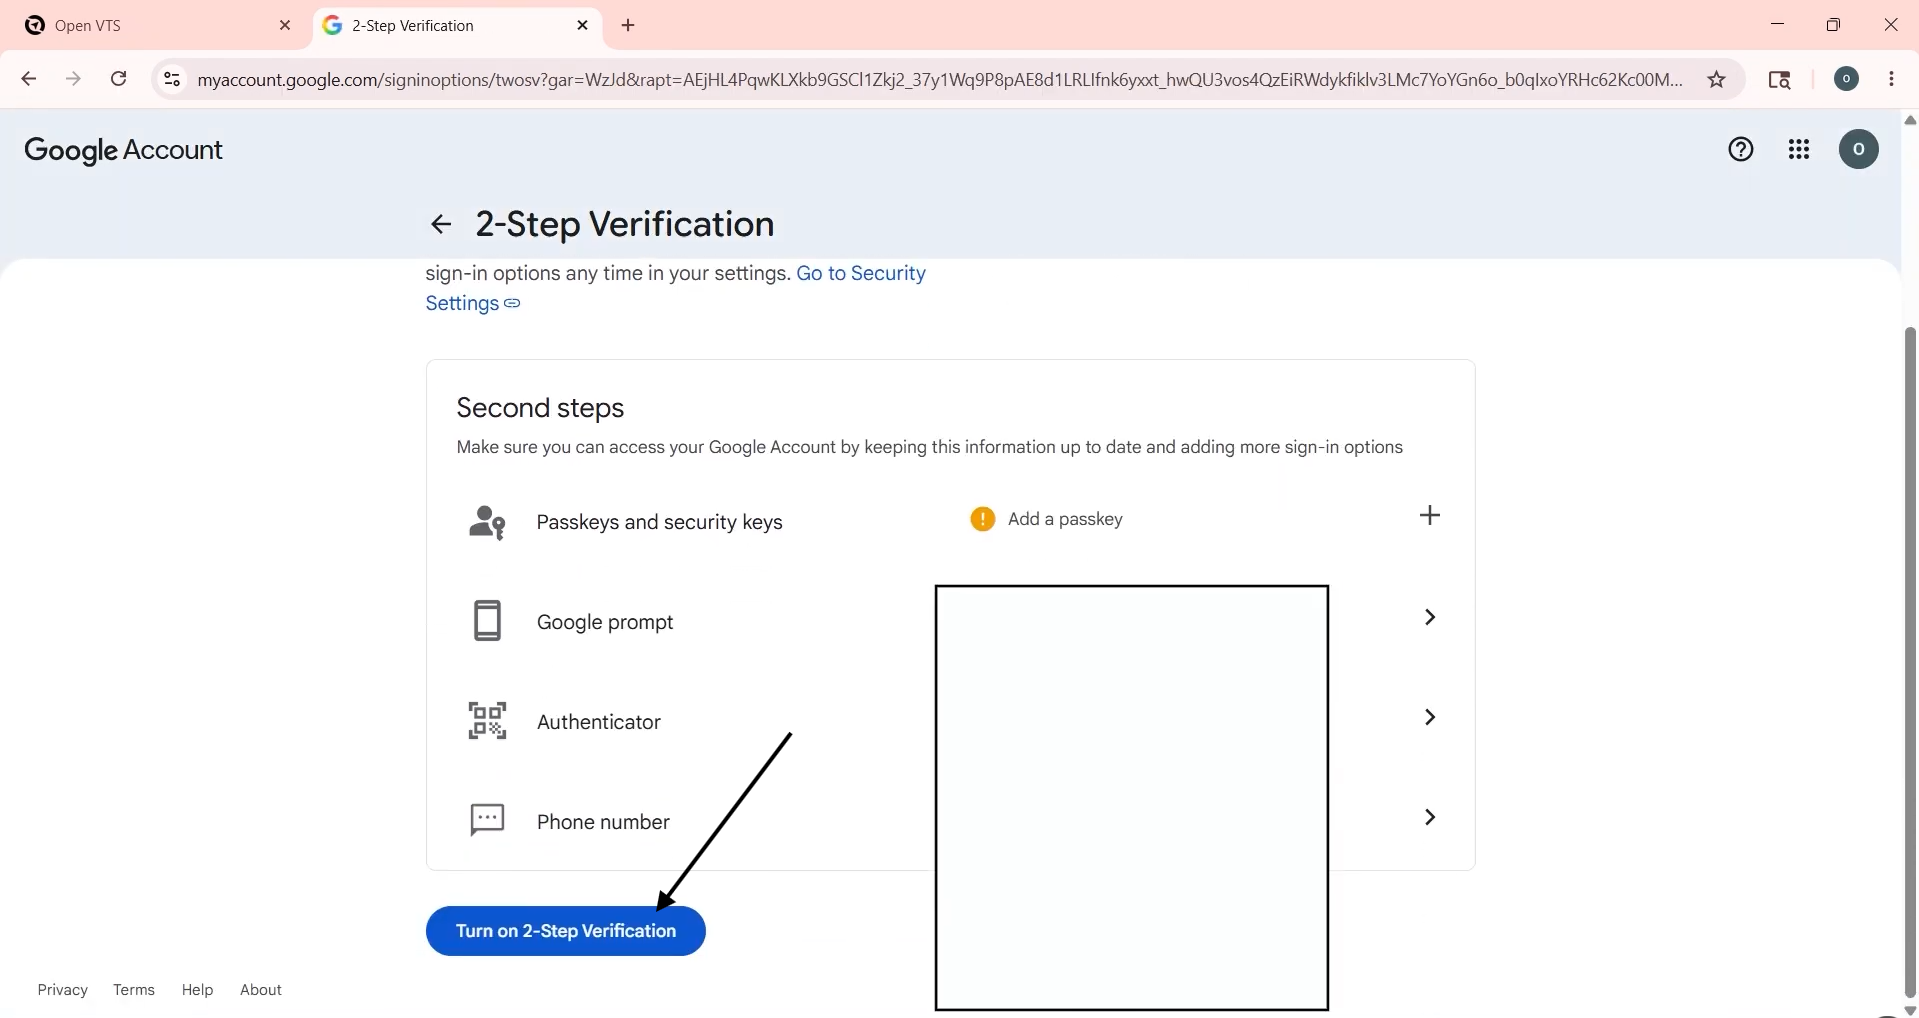Image resolution: width=1919 pixels, height=1018 pixels.
Task: Click the Google prompt phone icon
Action: (488, 622)
